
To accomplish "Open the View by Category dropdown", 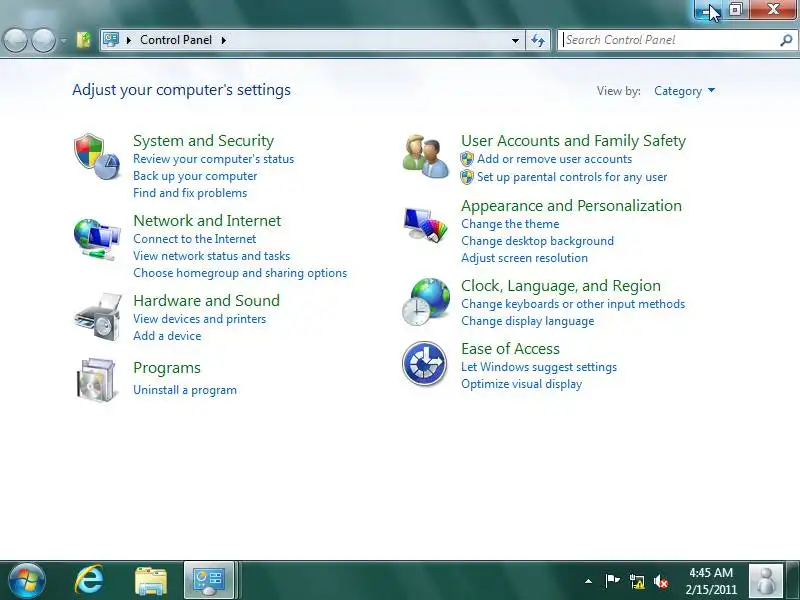I will click(684, 91).
